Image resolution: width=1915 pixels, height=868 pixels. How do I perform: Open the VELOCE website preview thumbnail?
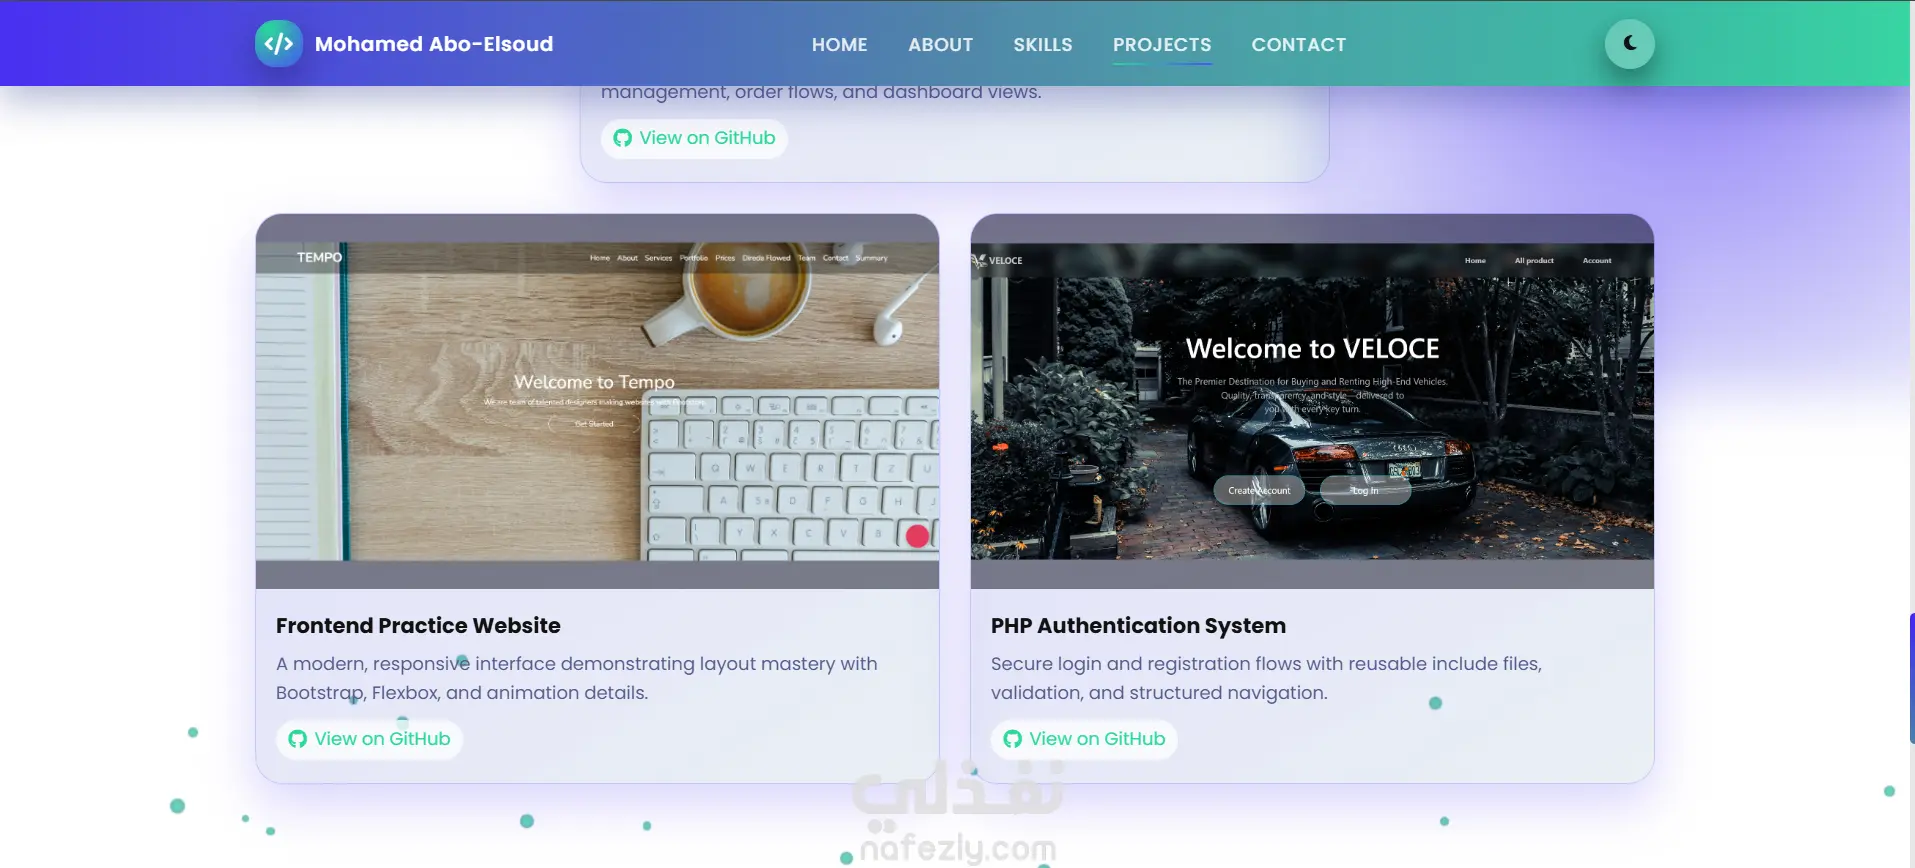click(x=1312, y=401)
